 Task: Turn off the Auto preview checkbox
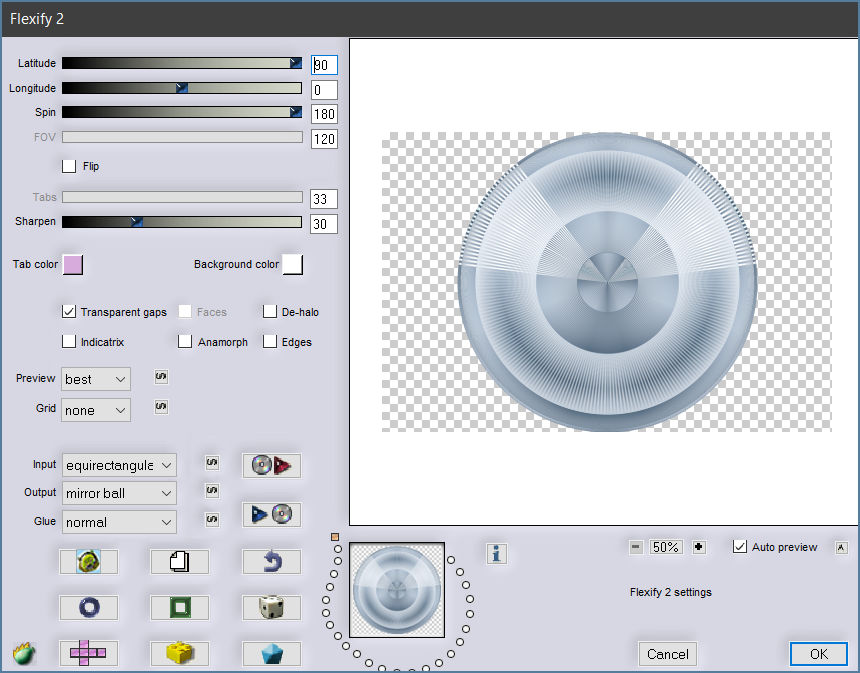tap(740, 547)
